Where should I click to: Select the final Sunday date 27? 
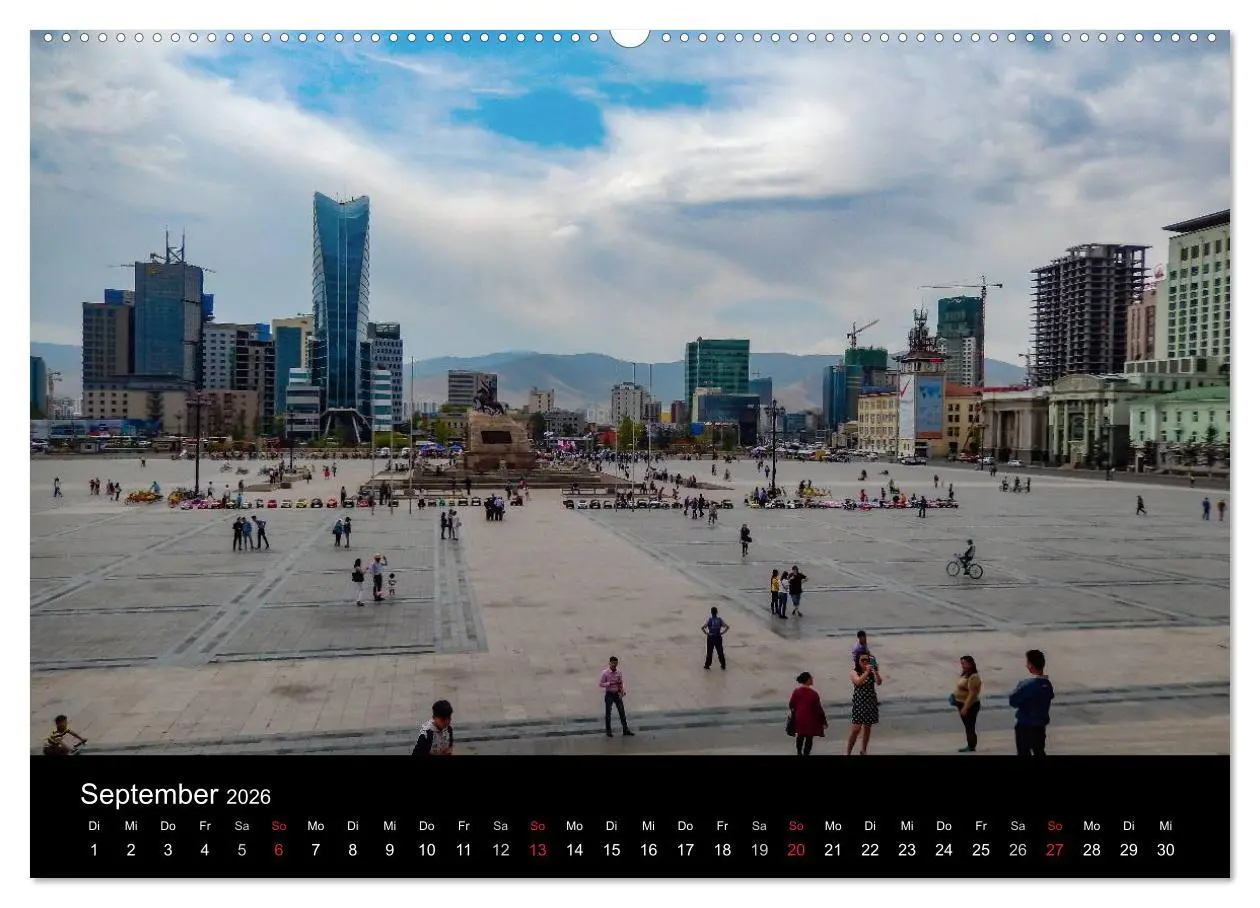[1054, 850]
